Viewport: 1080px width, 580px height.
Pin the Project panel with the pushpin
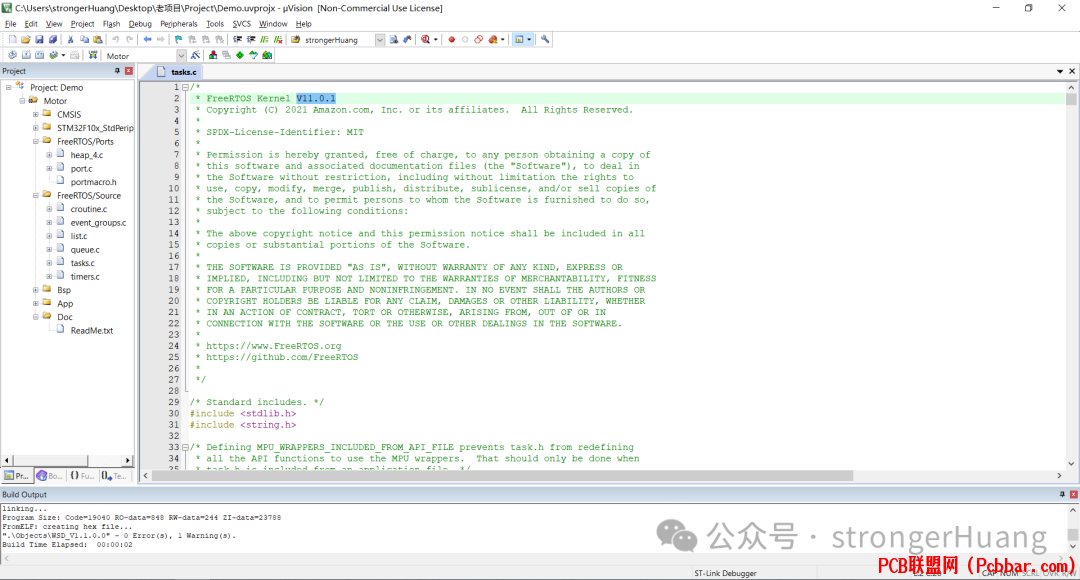[x=117, y=71]
